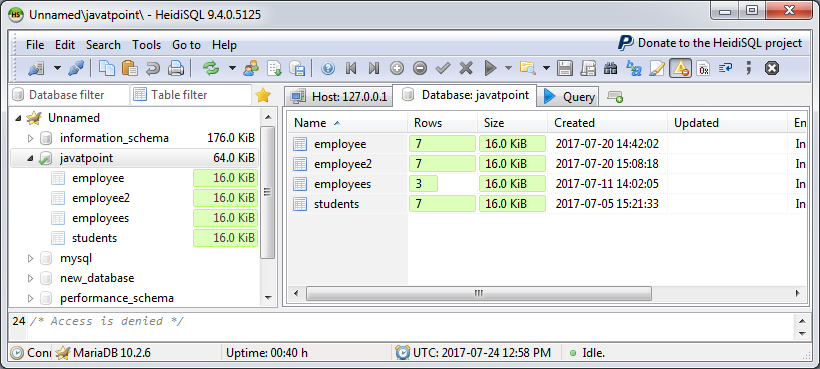
Task: Click the black stop X icon
Action: click(x=772, y=68)
